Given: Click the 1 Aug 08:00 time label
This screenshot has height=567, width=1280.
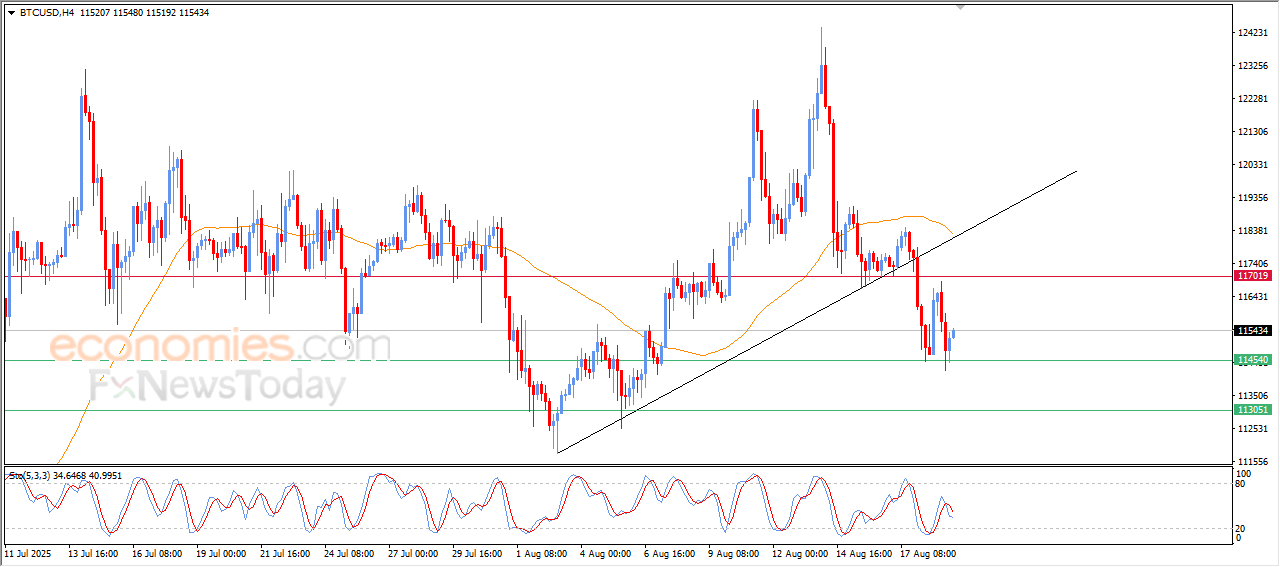Looking at the screenshot, I should [x=541, y=552].
